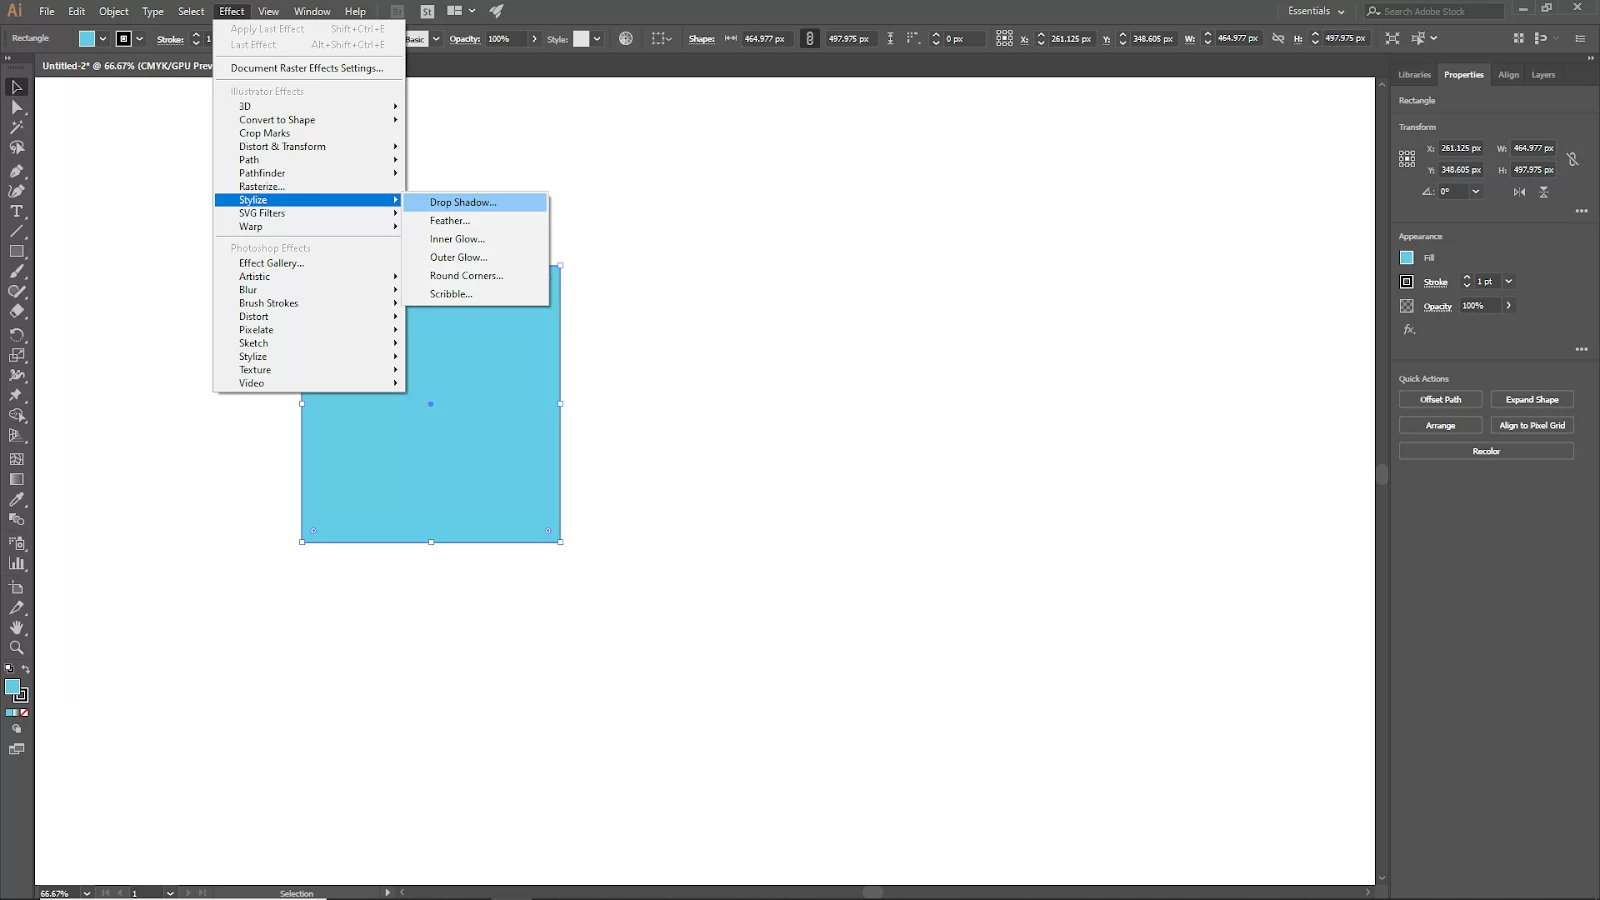This screenshot has width=1600, height=900.
Task: Select the Paintbrush tool
Action: [x=16, y=271]
